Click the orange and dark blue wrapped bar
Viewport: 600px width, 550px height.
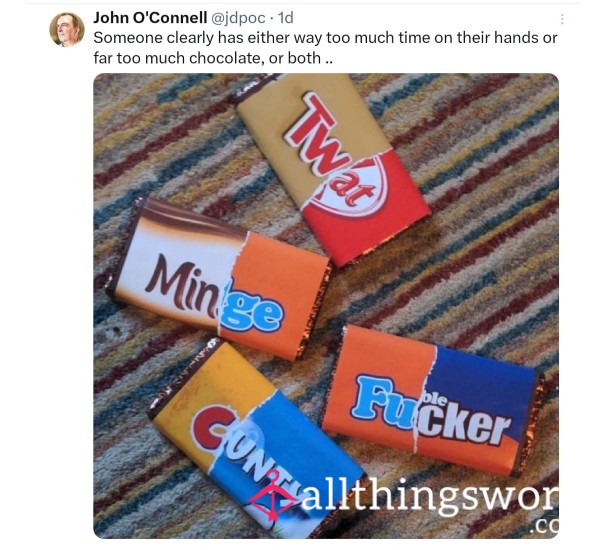pos(432,400)
